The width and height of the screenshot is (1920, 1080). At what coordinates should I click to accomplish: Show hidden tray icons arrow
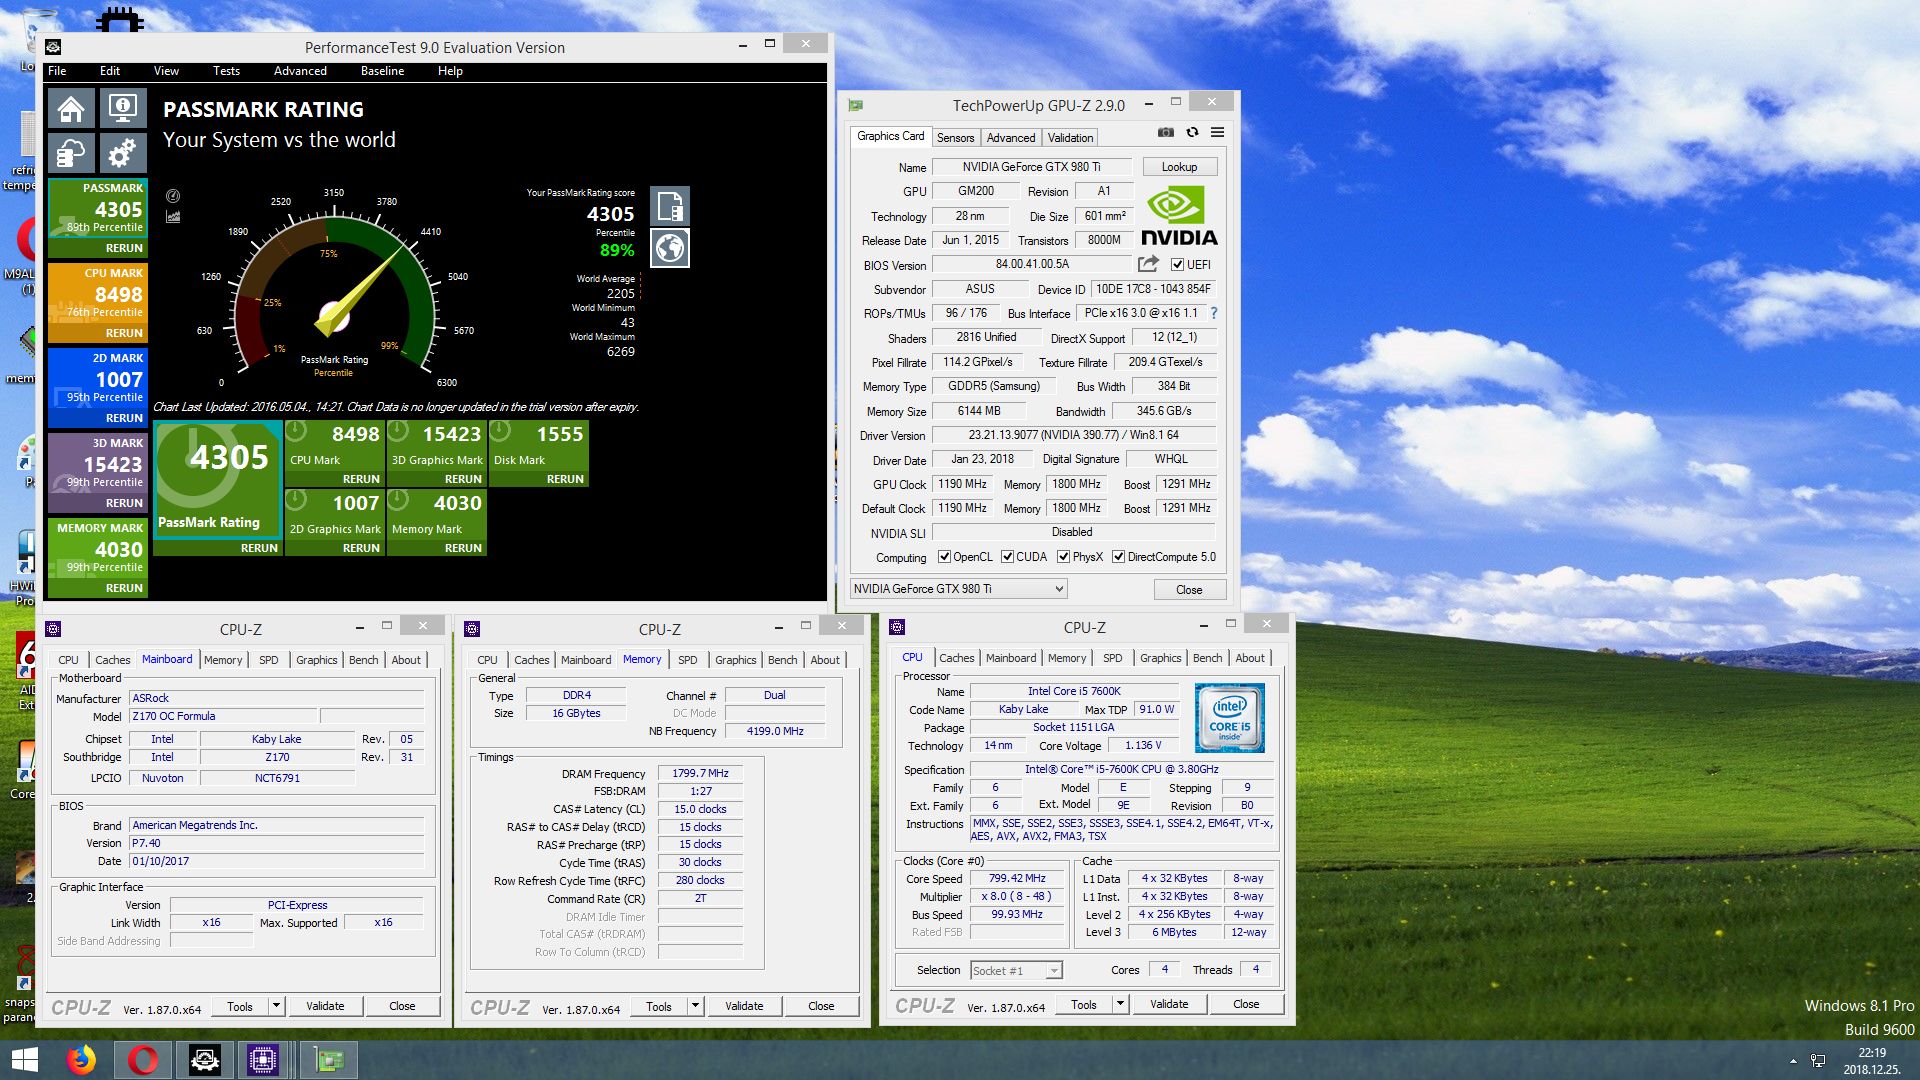pos(1793,1061)
